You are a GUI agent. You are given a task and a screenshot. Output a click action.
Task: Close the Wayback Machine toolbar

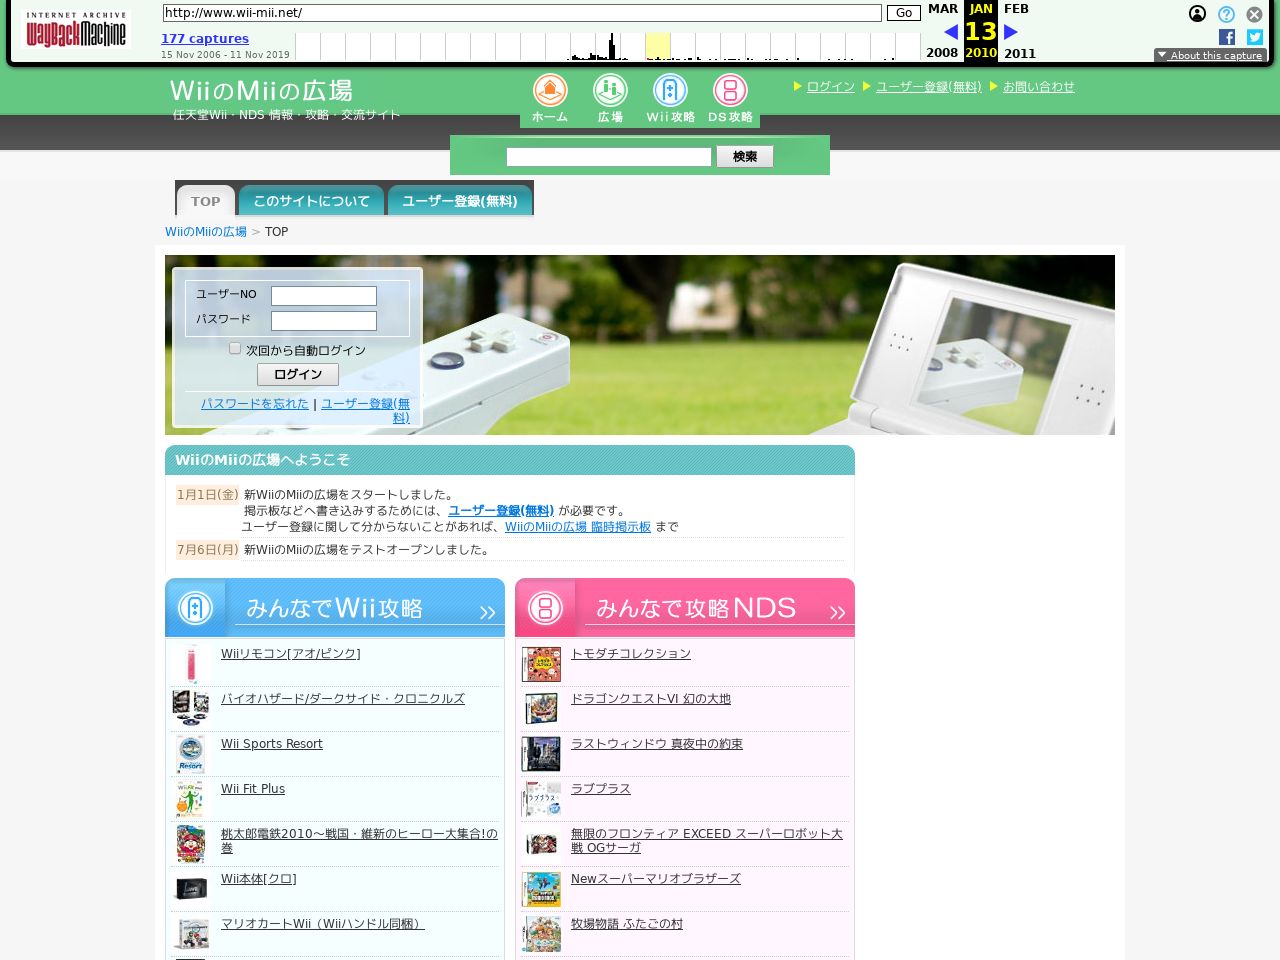pos(1254,14)
